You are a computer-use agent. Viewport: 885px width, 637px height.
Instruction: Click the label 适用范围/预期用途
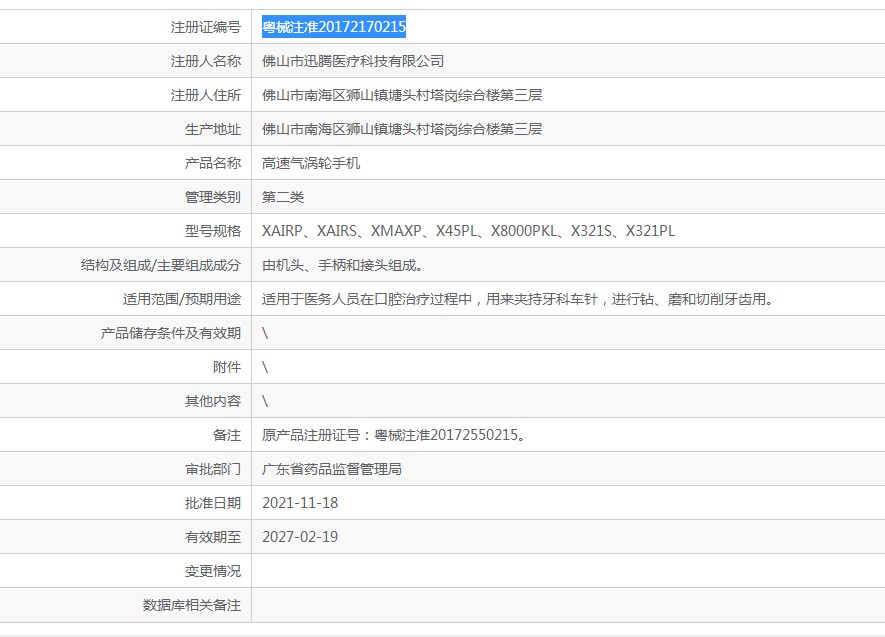182,298
